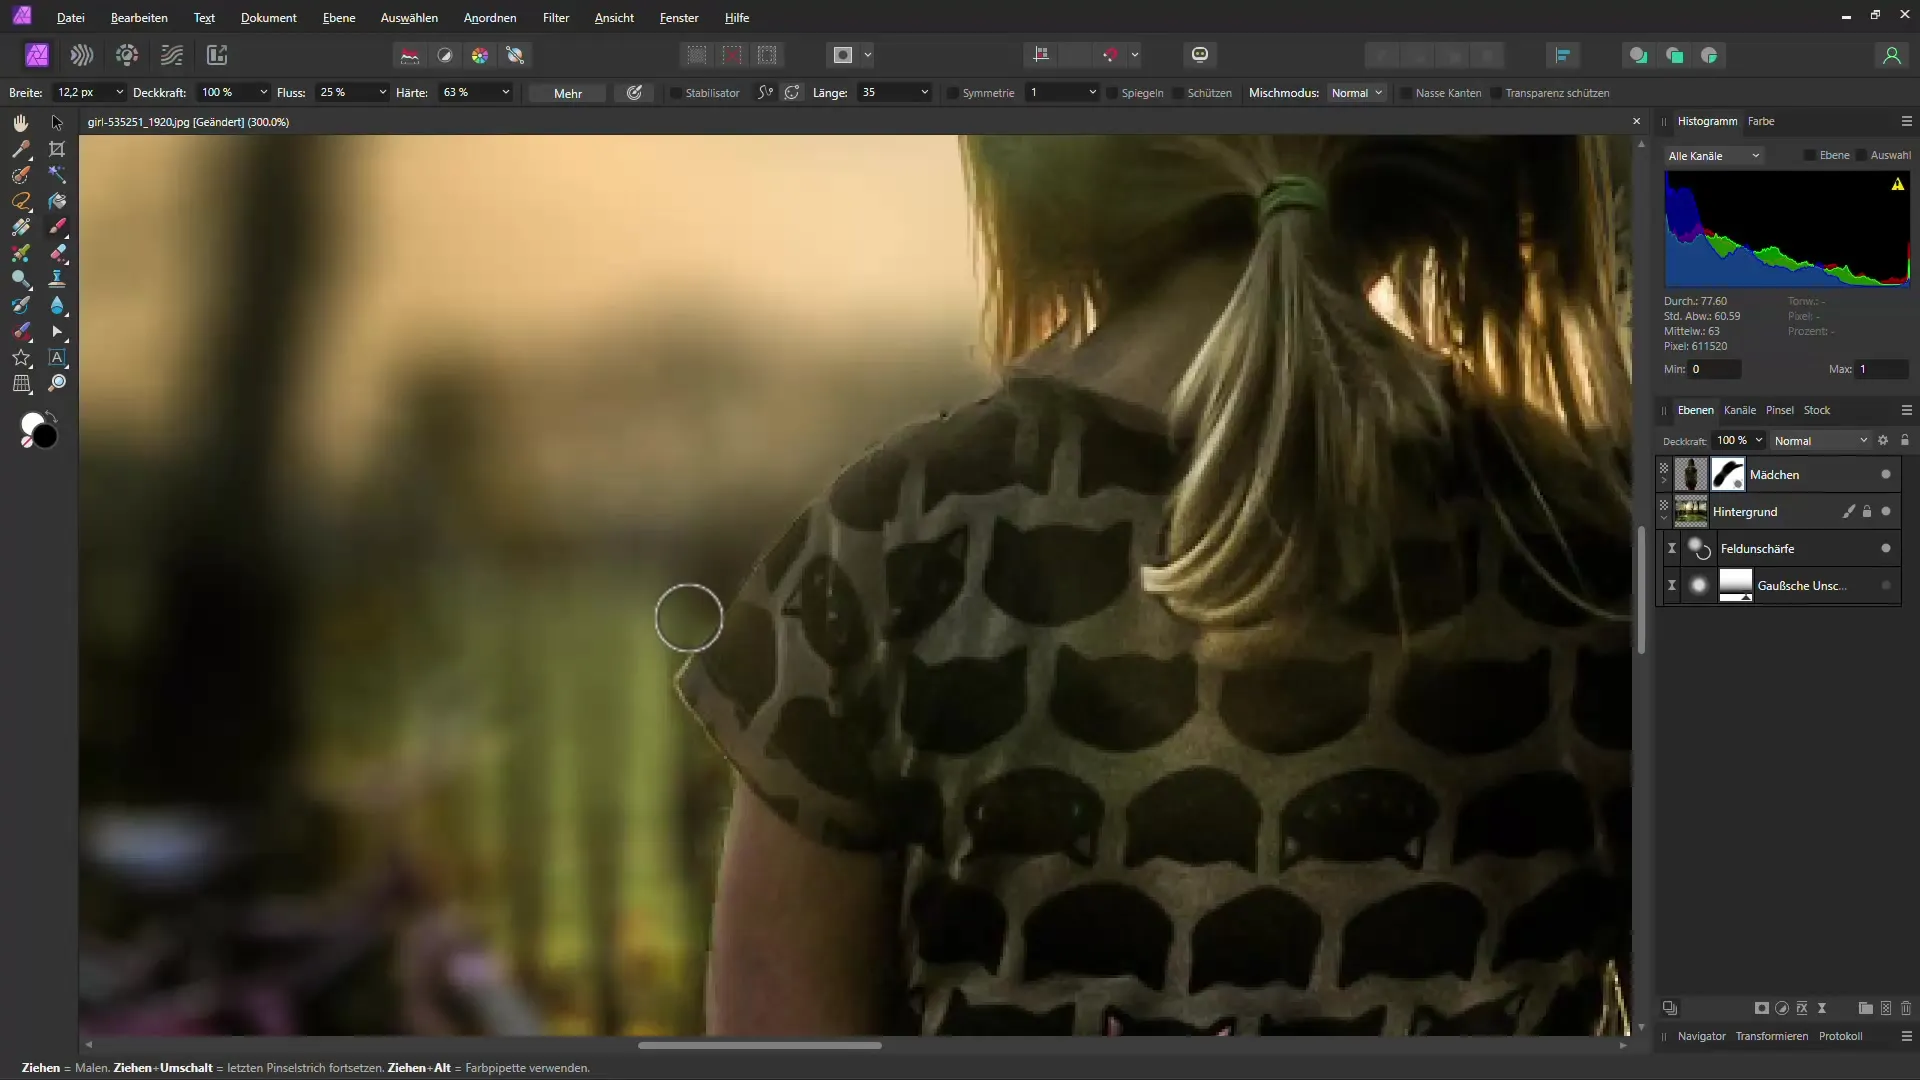Select the Flood Fill bucket tool
Screen dimensions: 1920x1080
coord(57,201)
